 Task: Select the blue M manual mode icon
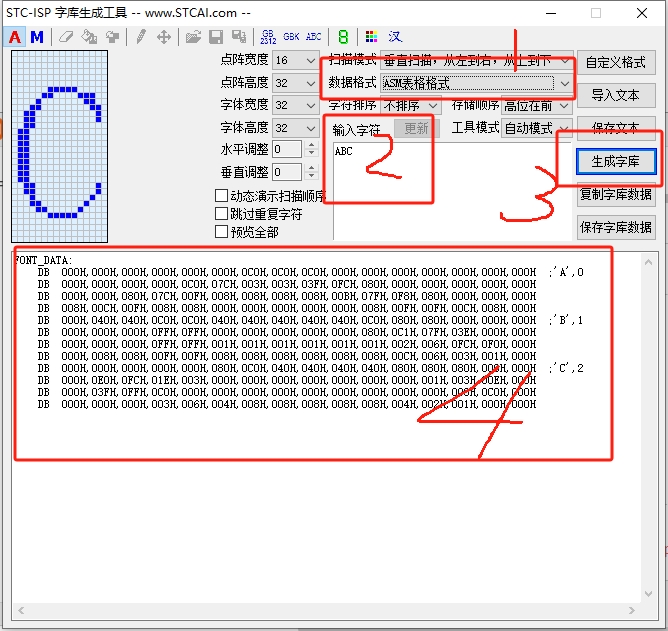[x=37, y=37]
